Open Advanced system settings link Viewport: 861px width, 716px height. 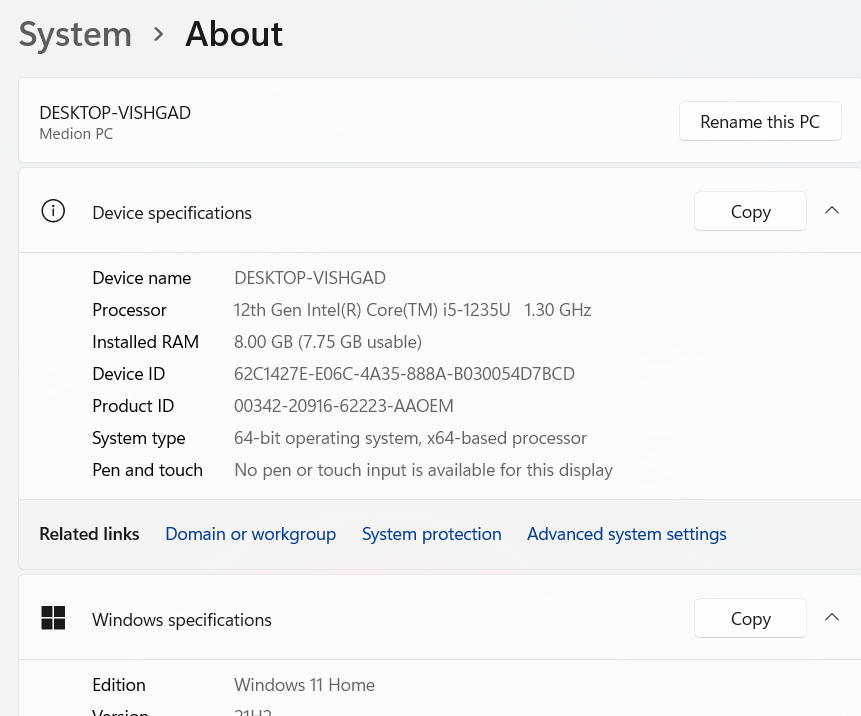[627, 534]
